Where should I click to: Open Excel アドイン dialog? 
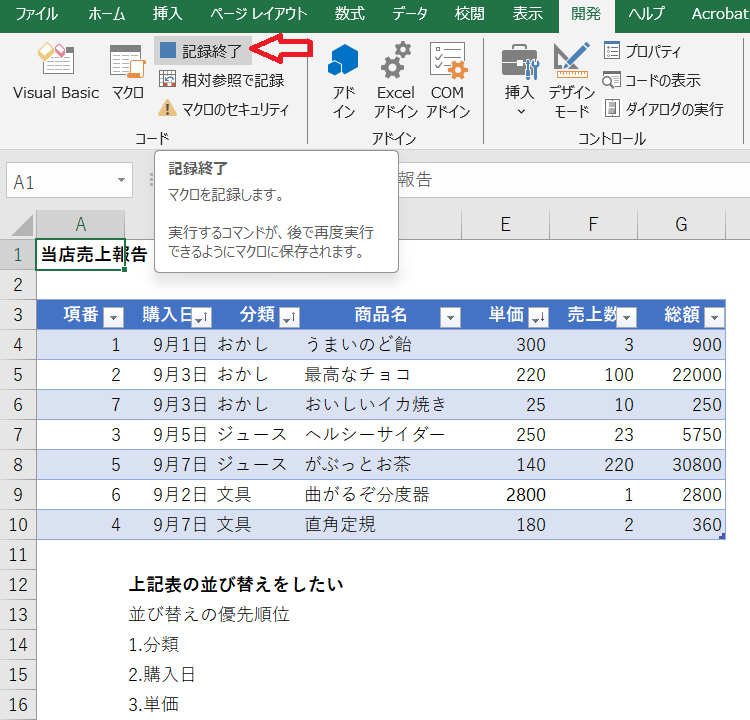pos(396,80)
